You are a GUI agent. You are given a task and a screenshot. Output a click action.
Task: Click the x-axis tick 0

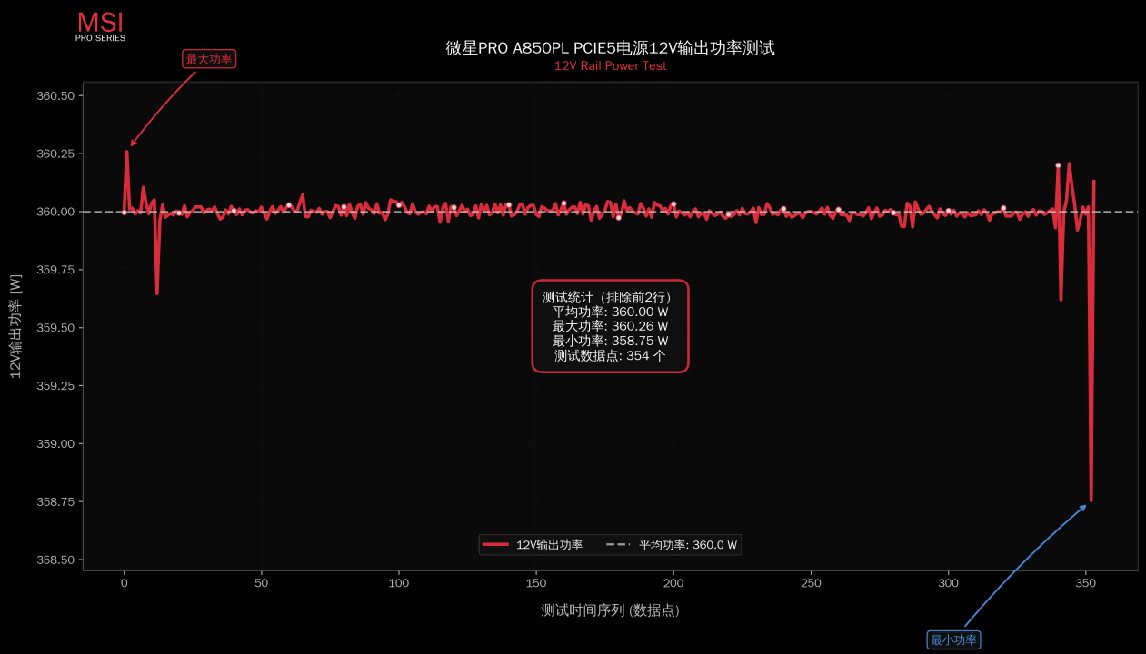pos(124,584)
